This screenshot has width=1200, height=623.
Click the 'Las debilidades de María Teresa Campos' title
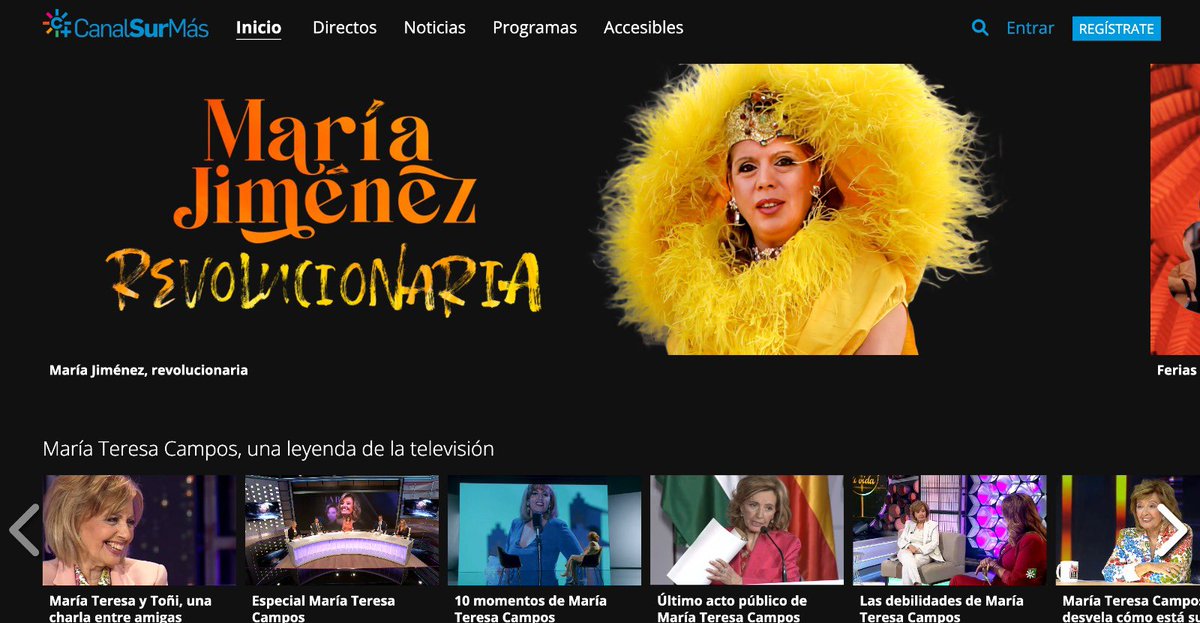point(942,608)
